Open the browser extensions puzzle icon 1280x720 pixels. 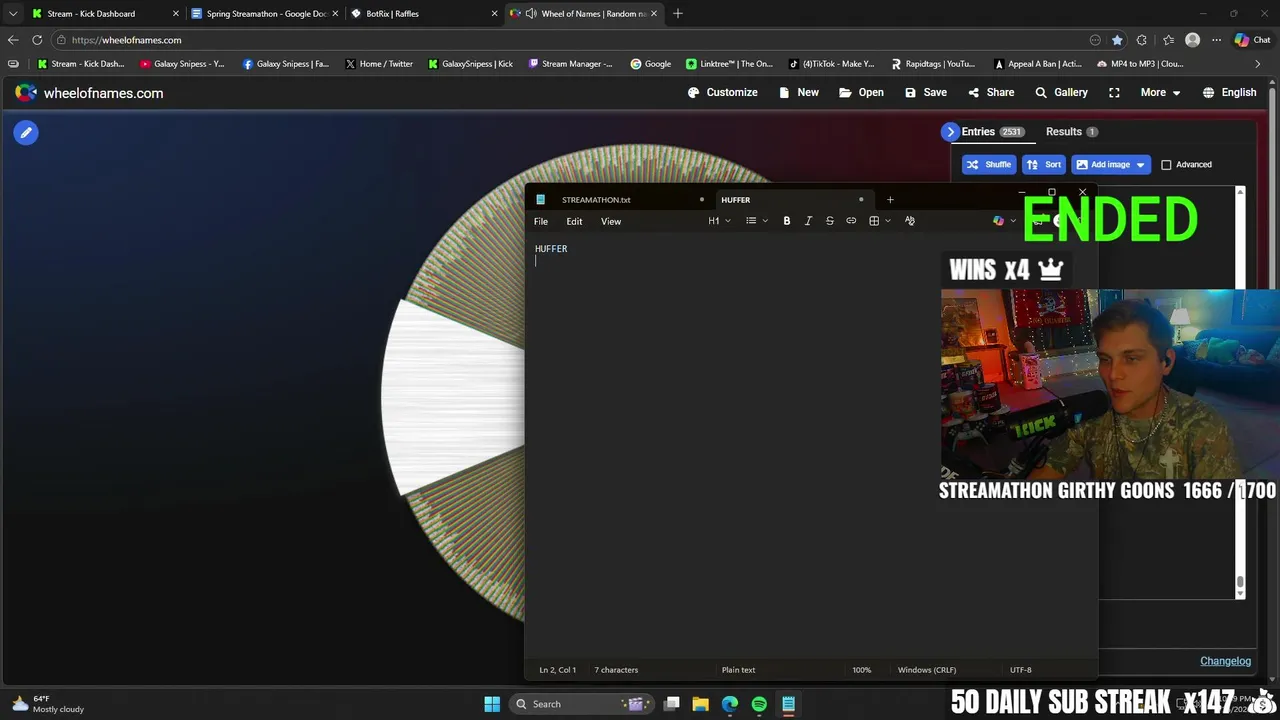1142,40
